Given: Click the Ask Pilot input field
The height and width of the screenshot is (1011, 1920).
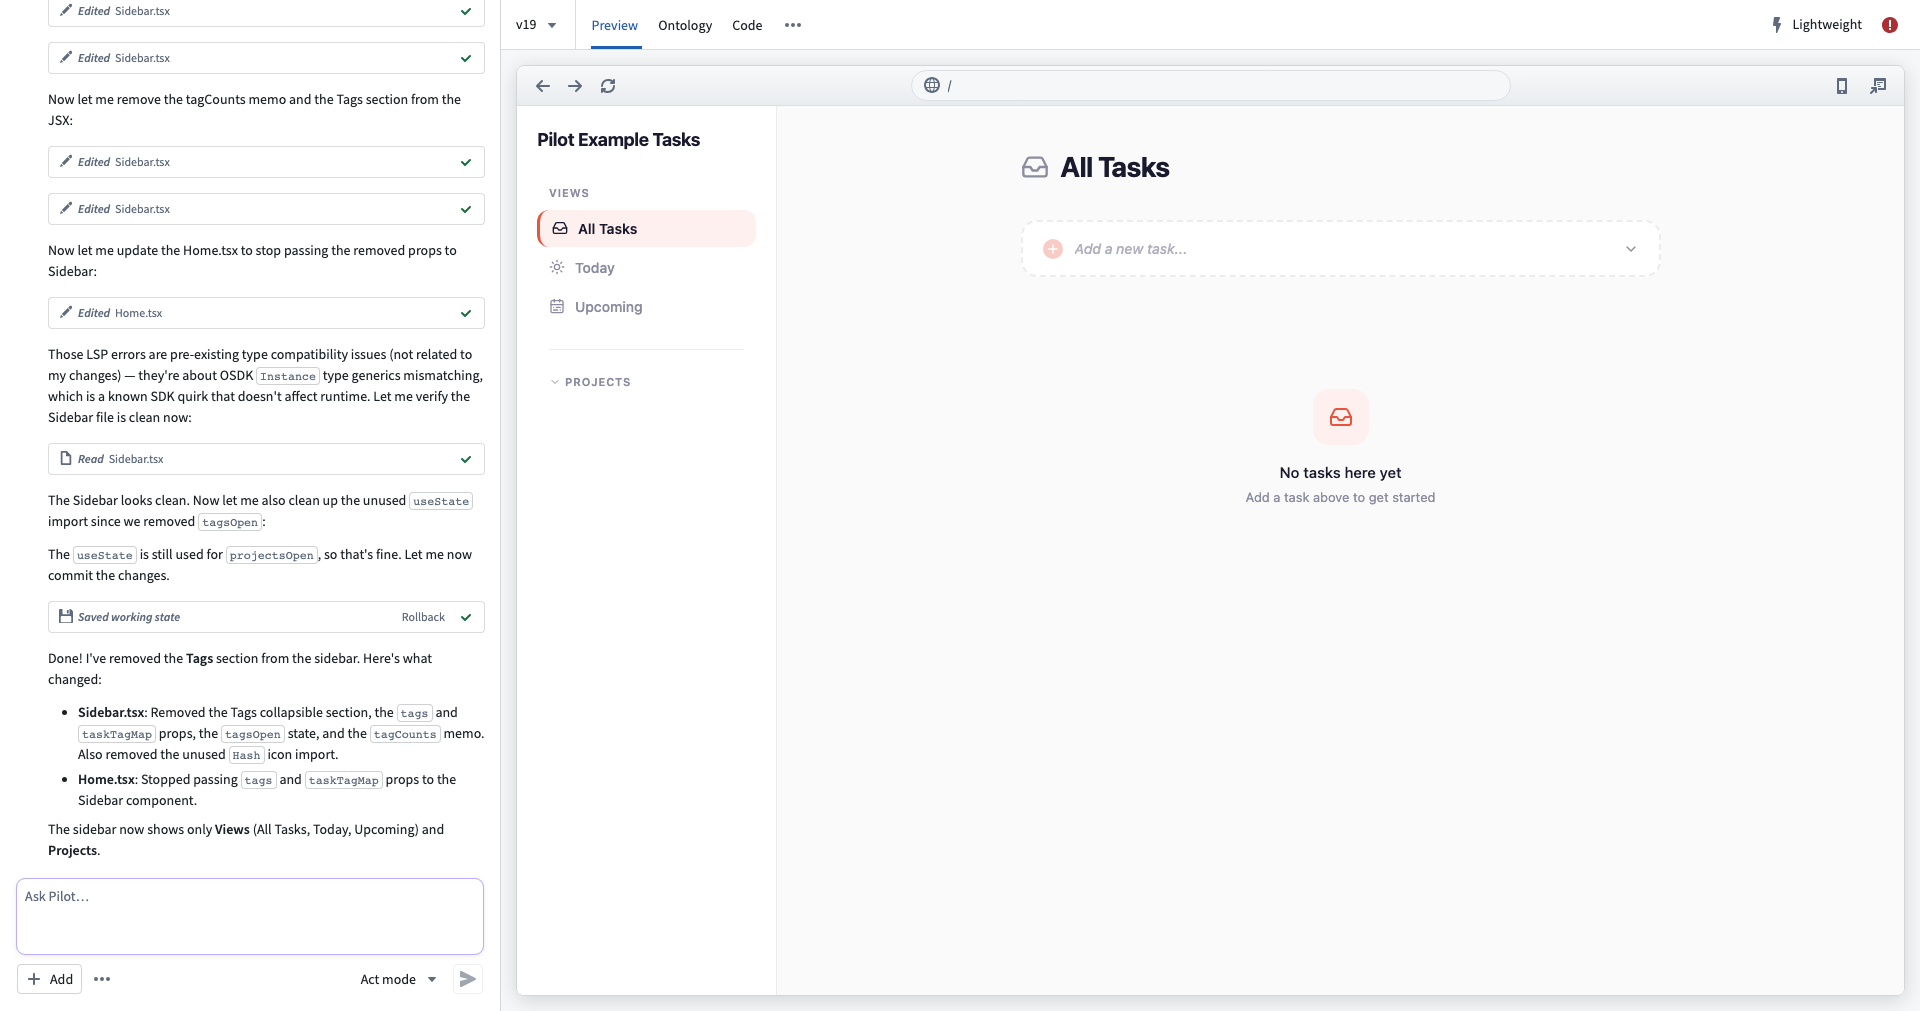Looking at the screenshot, I should pyautogui.click(x=249, y=915).
